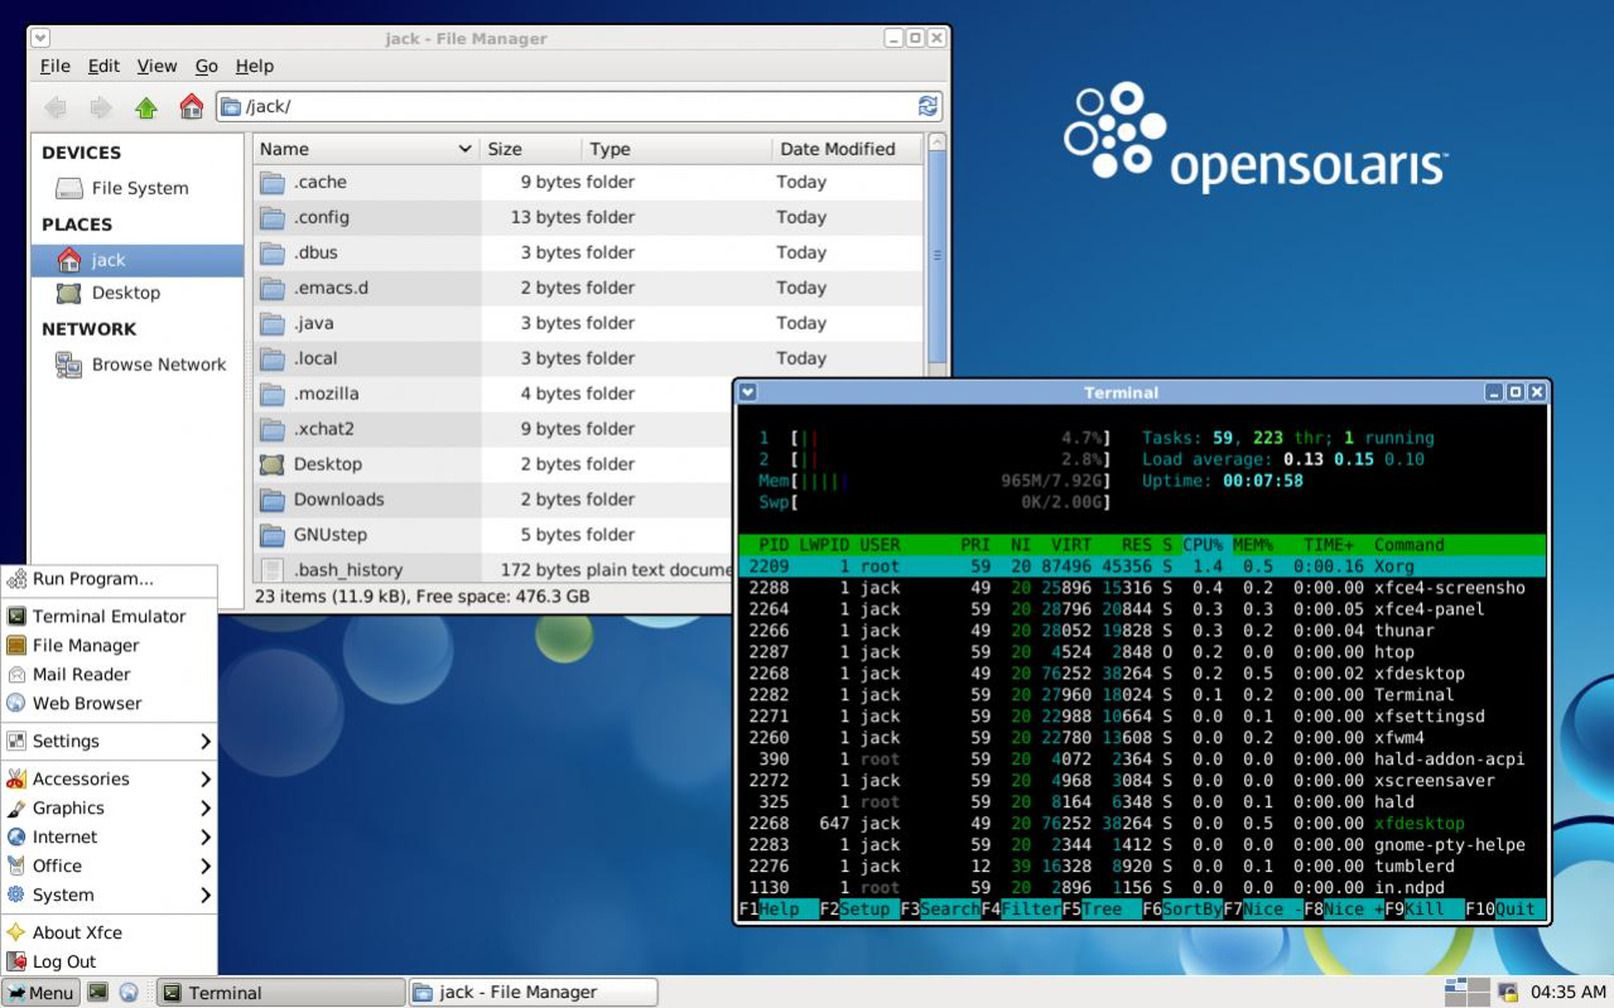
Task: Launch terminal from panel quick-launch icon
Action: coord(98,992)
